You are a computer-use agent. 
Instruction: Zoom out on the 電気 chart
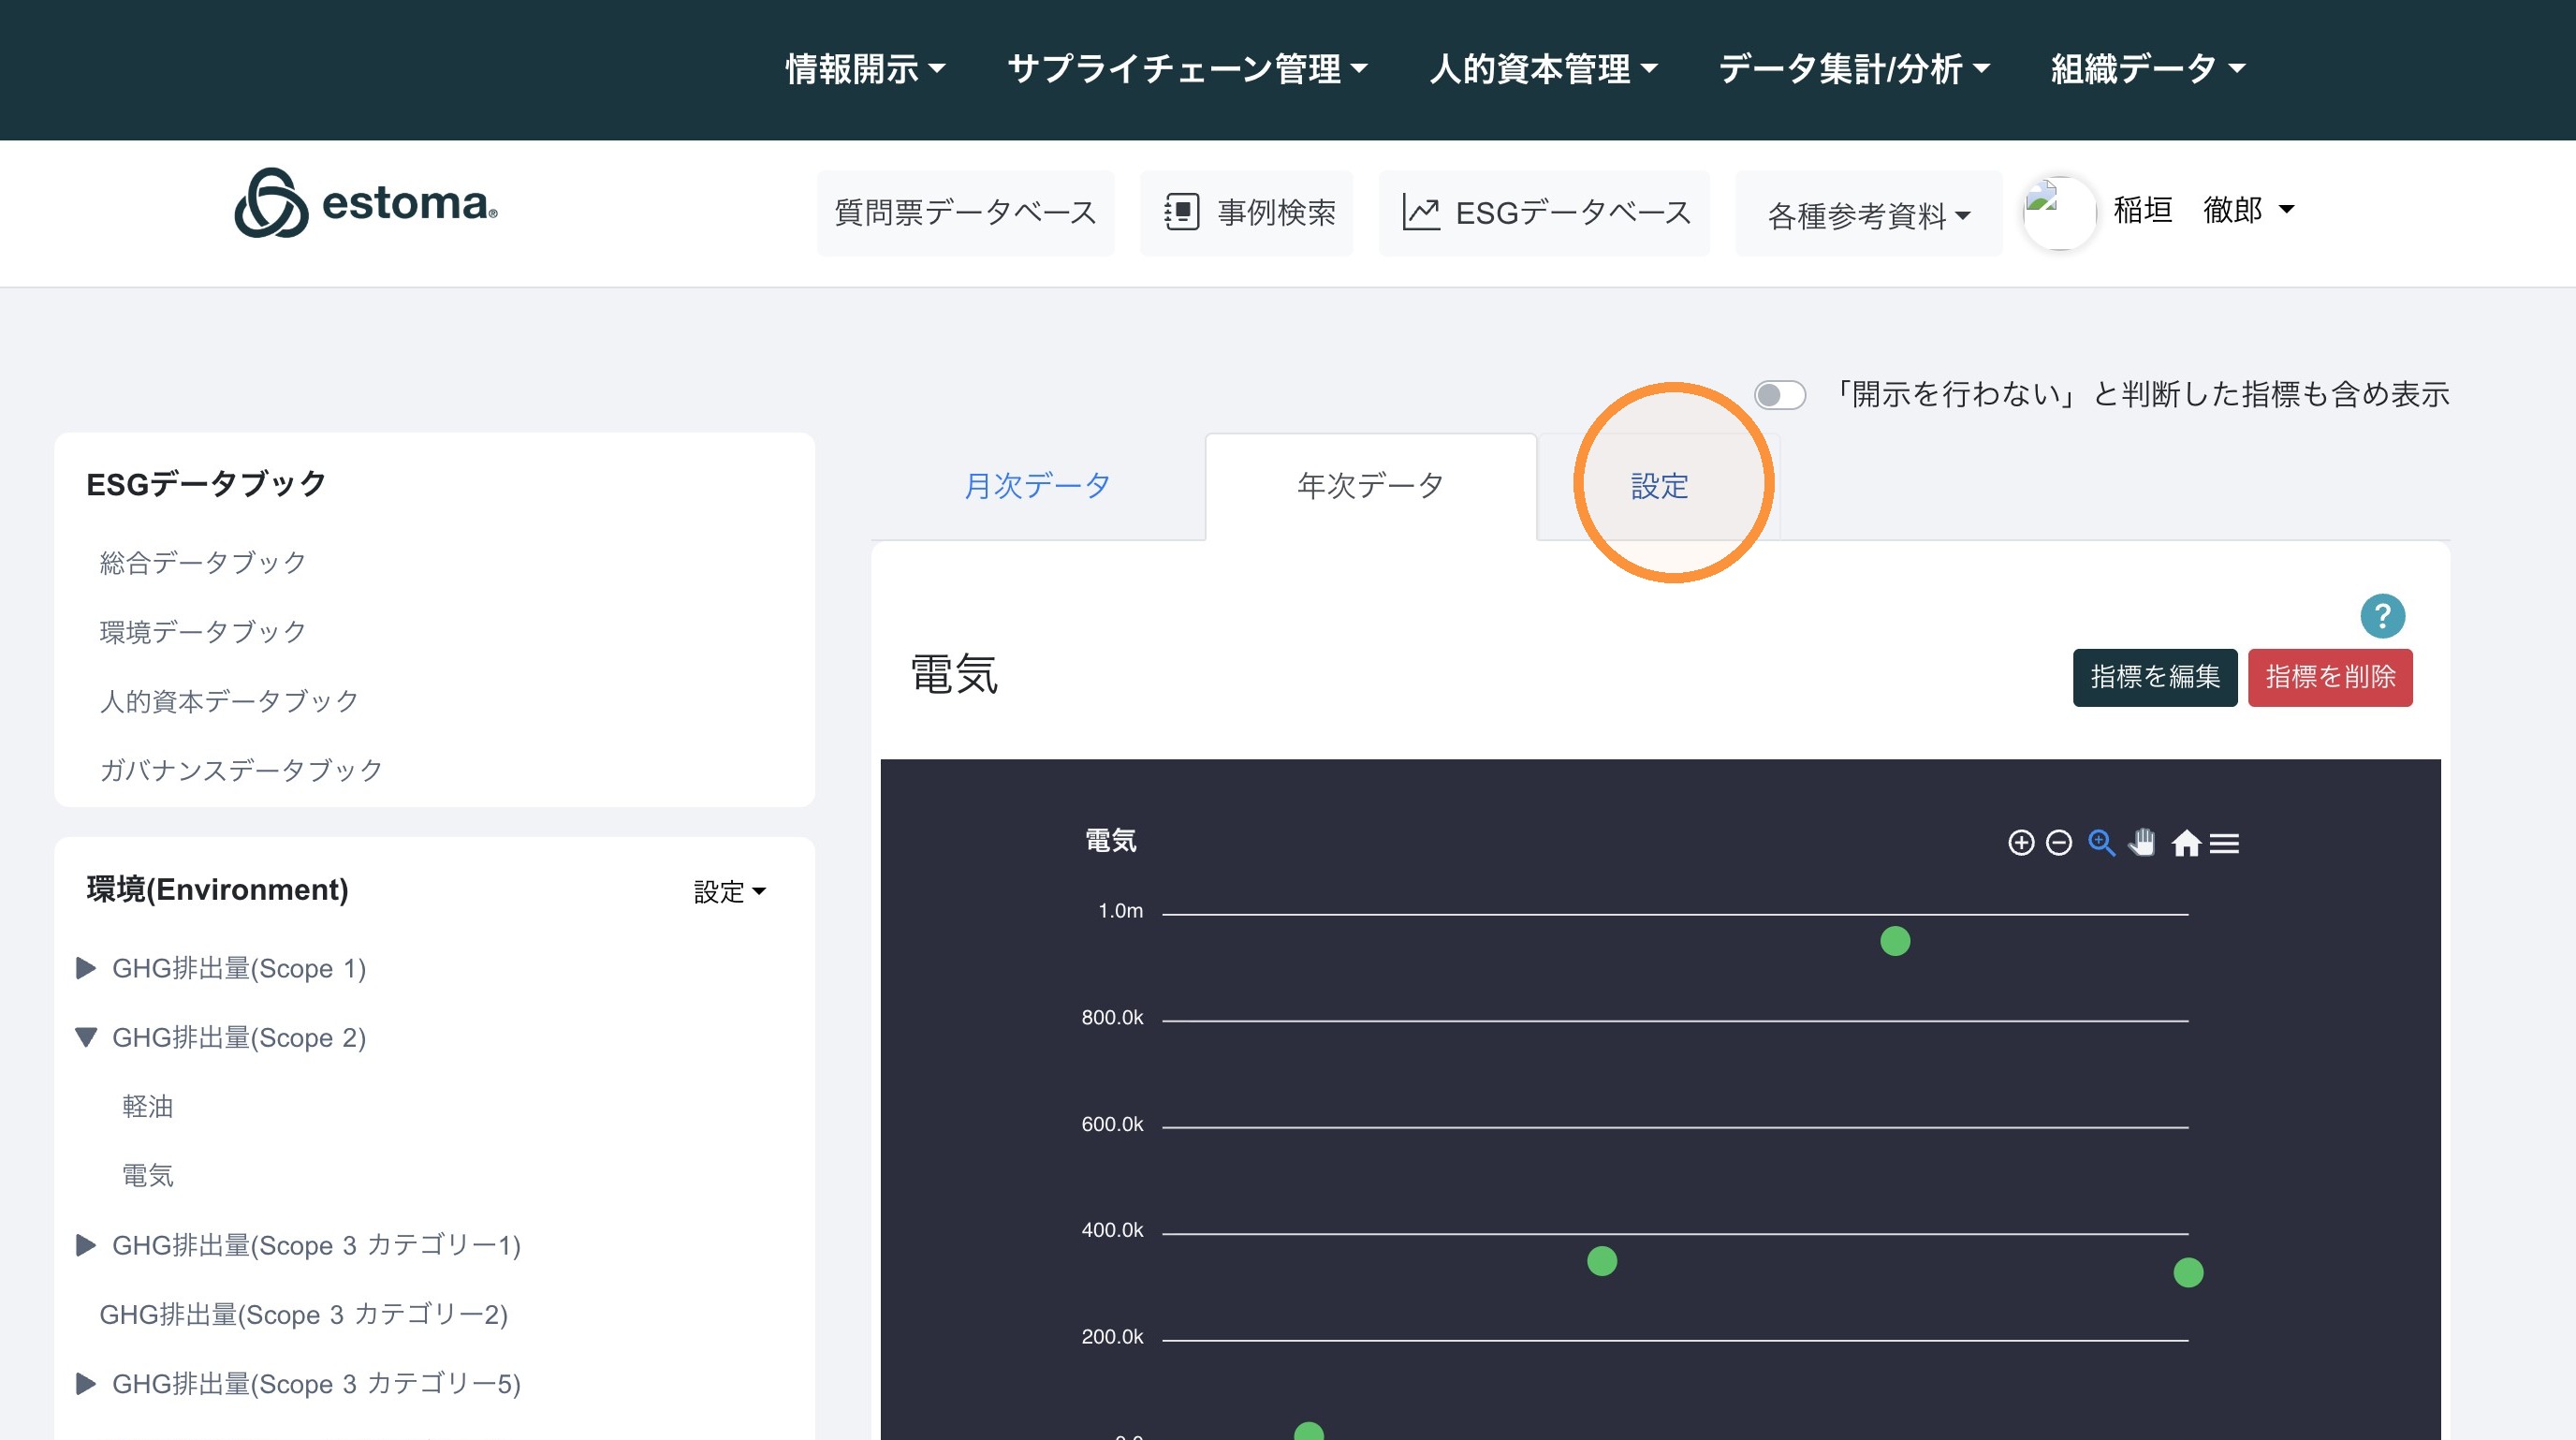click(x=2059, y=843)
